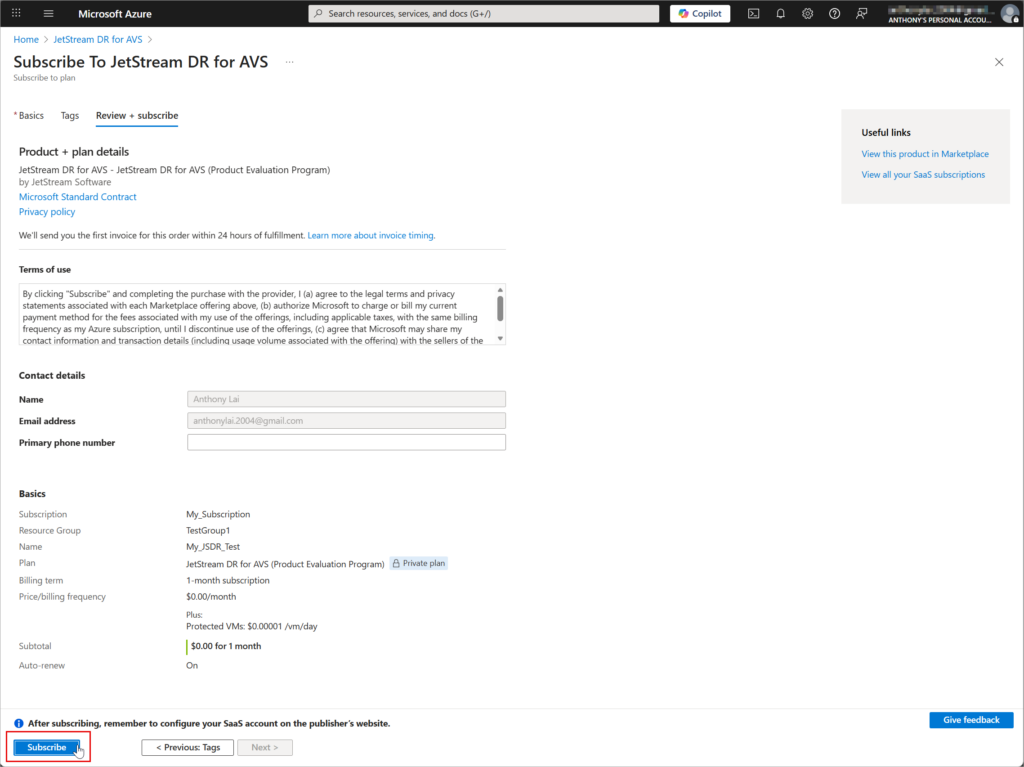The image size is (1024, 767).
Task: Click the account avatar picture
Action: point(1008,14)
